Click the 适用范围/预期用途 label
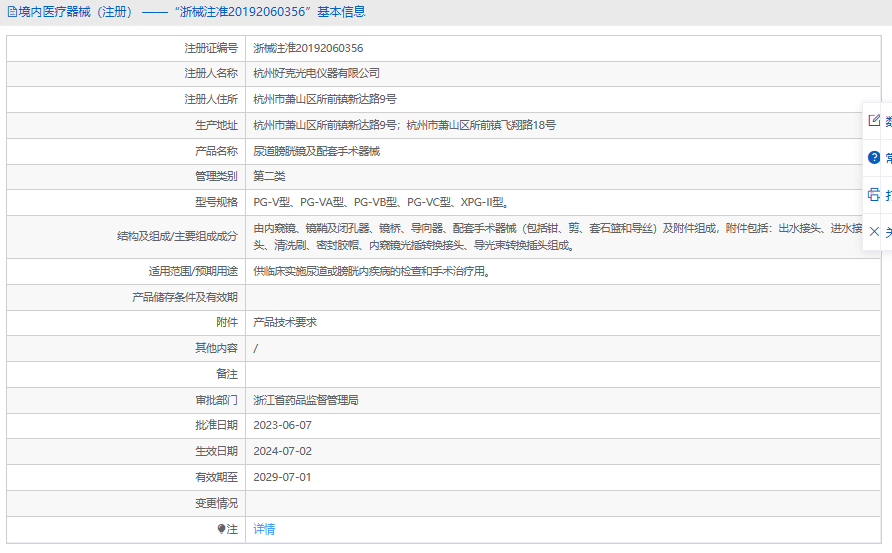Screen dimensions: 892x553 (193, 271)
